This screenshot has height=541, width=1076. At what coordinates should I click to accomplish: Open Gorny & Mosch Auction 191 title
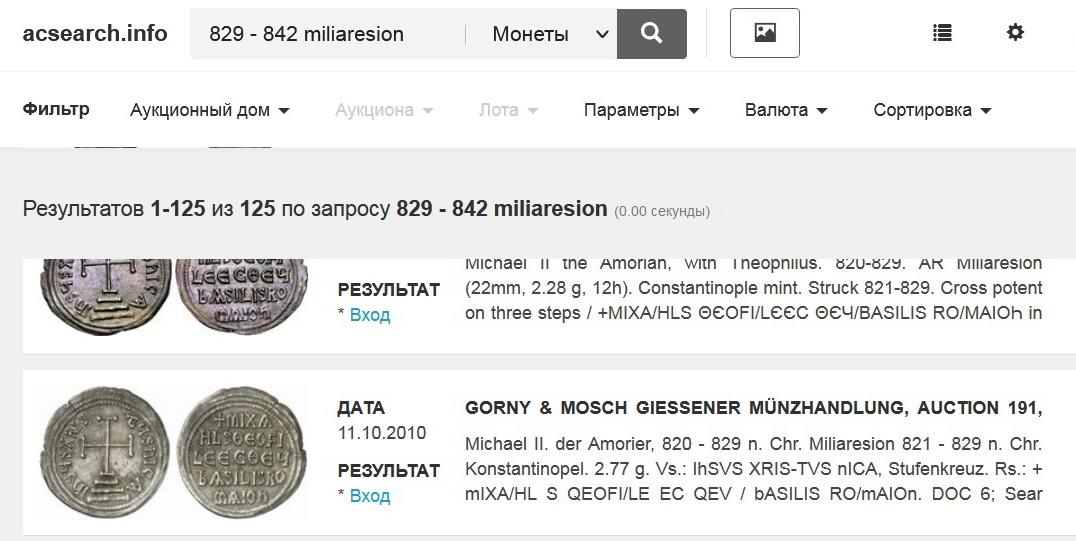click(753, 408)
